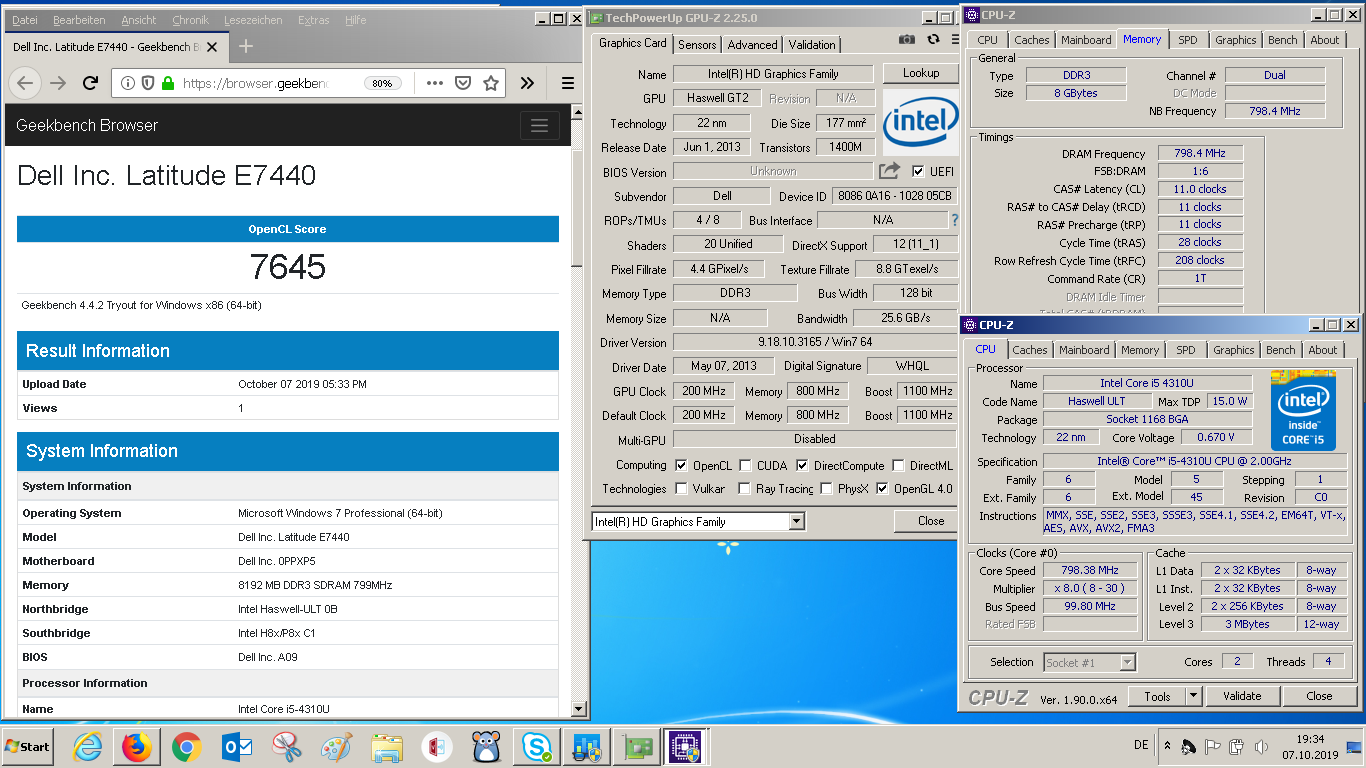Screen dimensions: 1366x768
Task: Click the 80% zoom indicator in address bar
Action: click(x=381, y=83)
